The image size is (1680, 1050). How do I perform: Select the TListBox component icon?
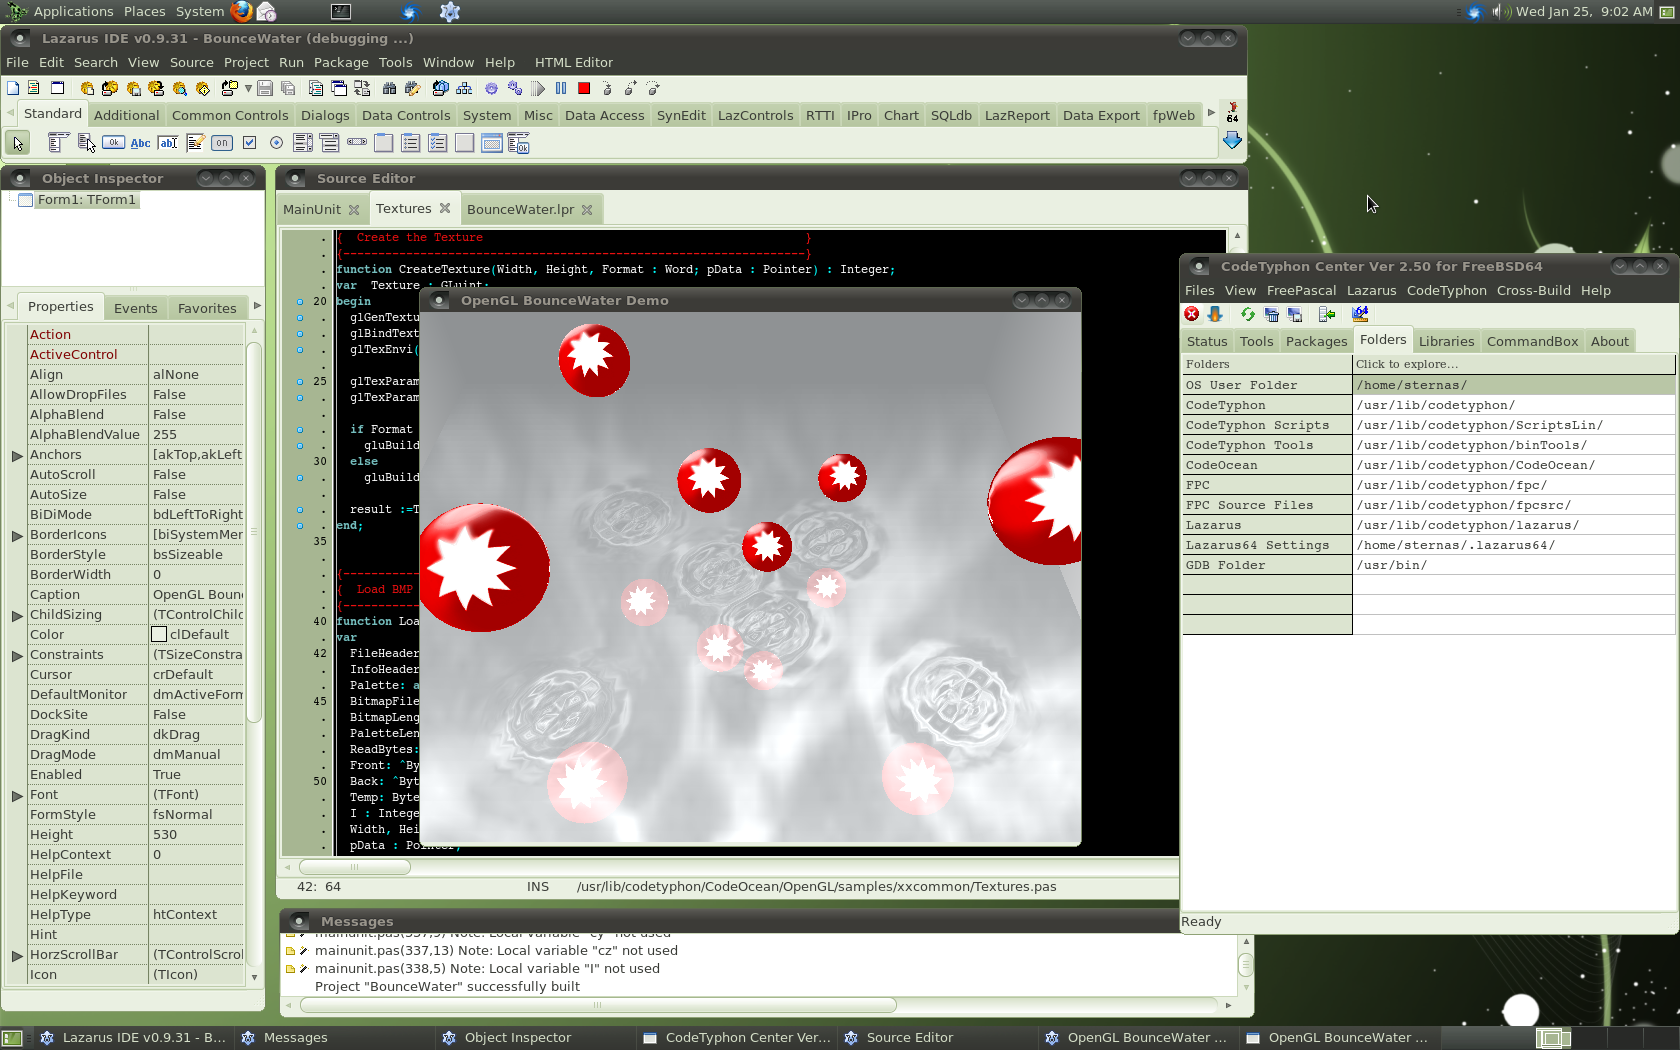(303, 143)
